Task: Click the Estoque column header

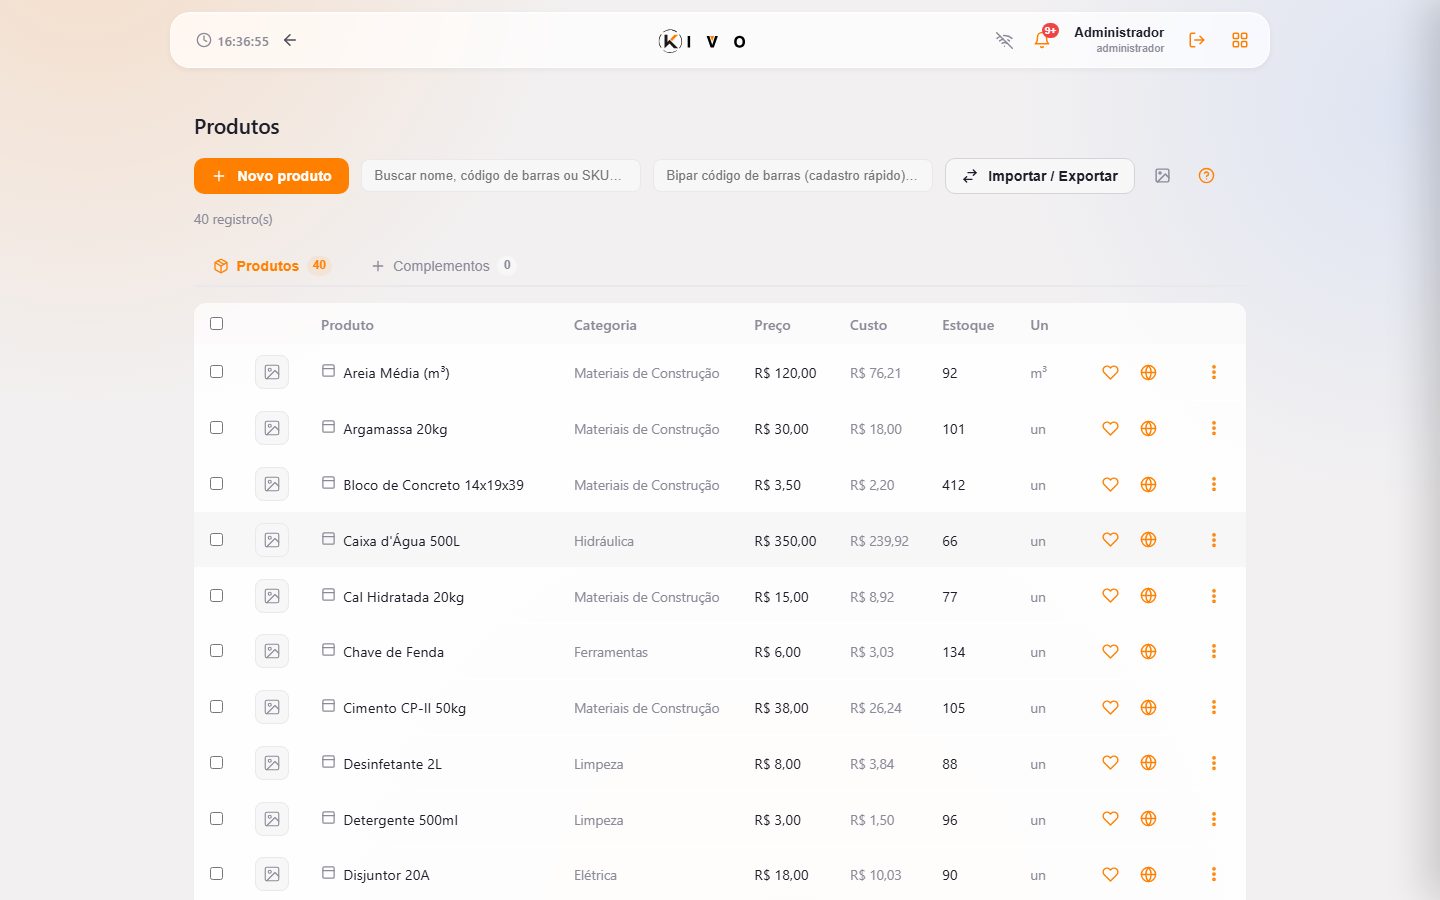Action: click(968, 325)
